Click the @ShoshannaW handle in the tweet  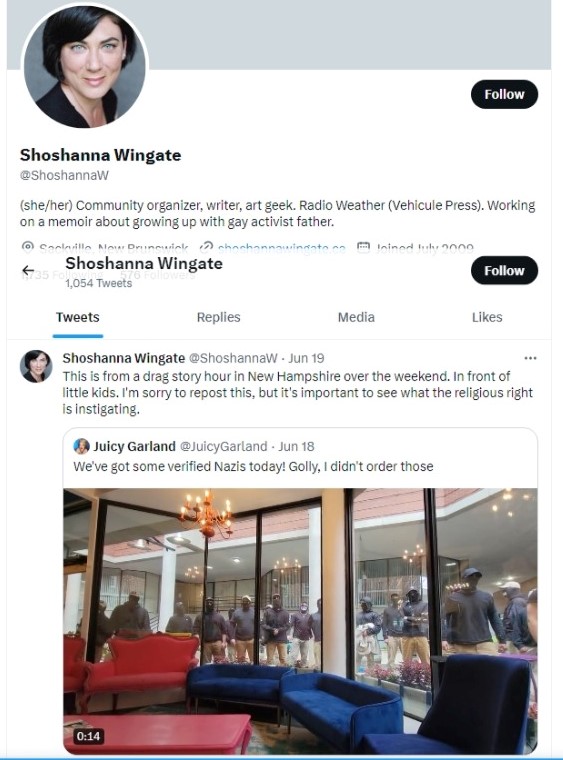233,358
